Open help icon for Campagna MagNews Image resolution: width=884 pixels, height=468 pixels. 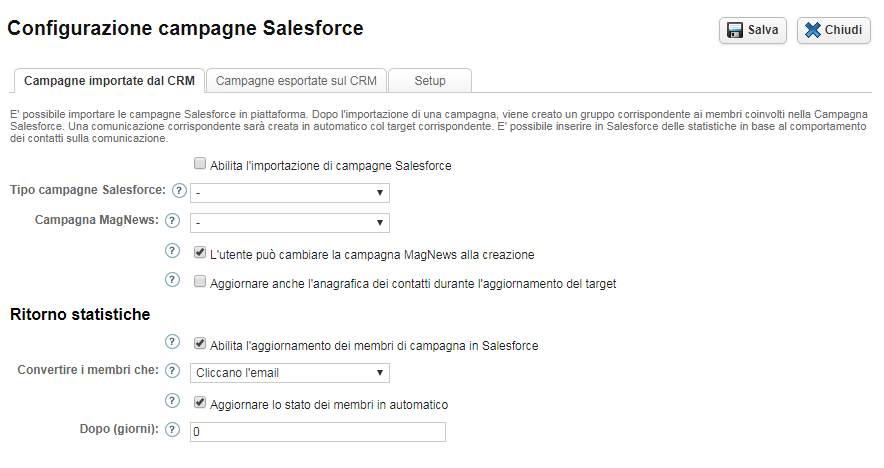[172, 220]
